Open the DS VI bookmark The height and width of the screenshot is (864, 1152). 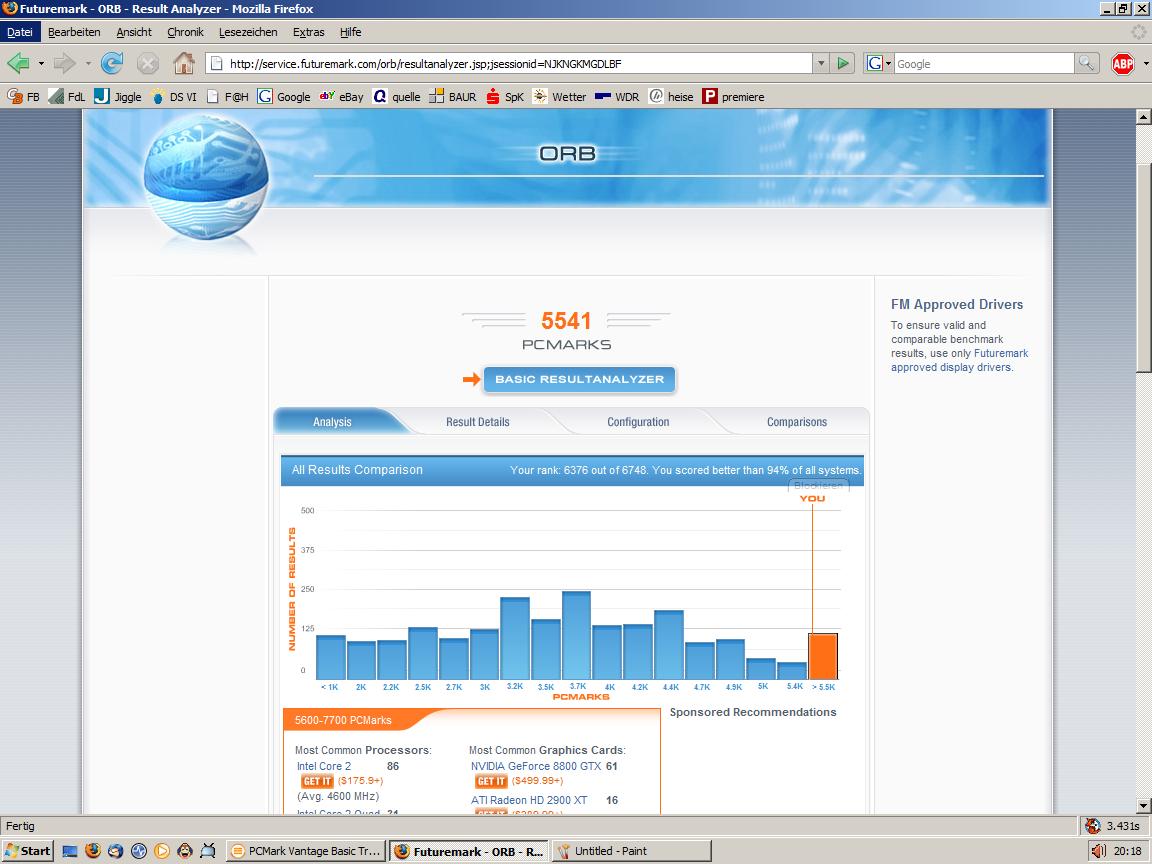pos(173,96)
